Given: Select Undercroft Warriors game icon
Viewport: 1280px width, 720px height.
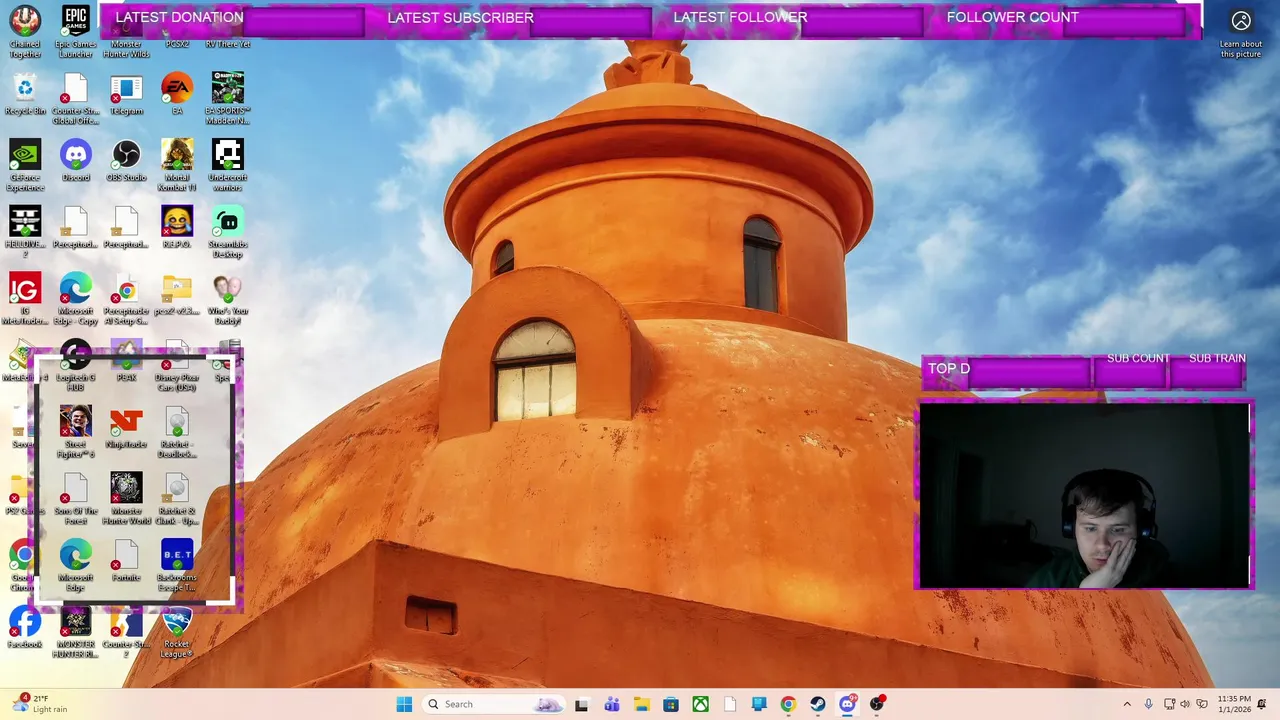Looking at the screenshot, I should [x=228, y=165].
